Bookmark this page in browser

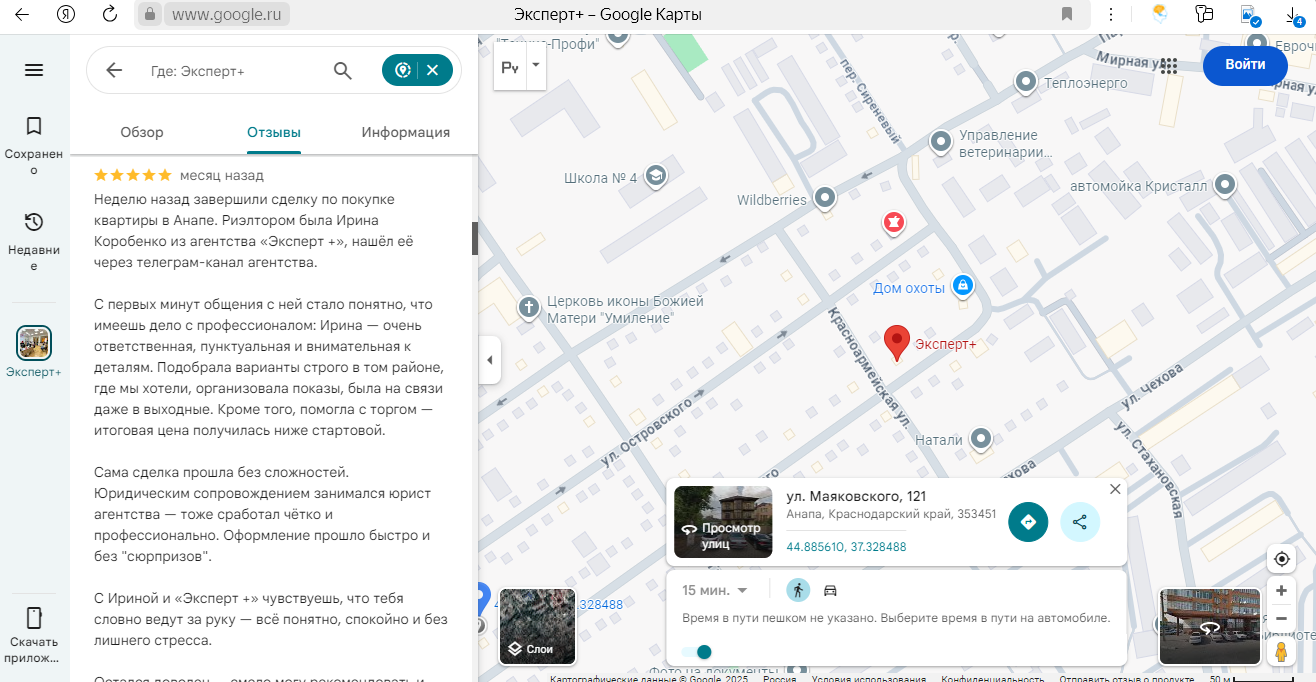click(1067, 14)
